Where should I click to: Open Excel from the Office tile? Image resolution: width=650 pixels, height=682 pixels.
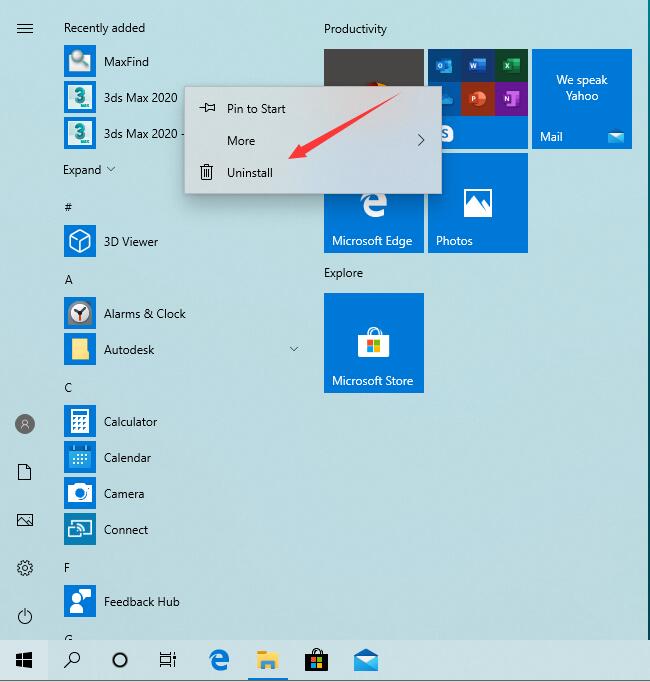point(511,66)
